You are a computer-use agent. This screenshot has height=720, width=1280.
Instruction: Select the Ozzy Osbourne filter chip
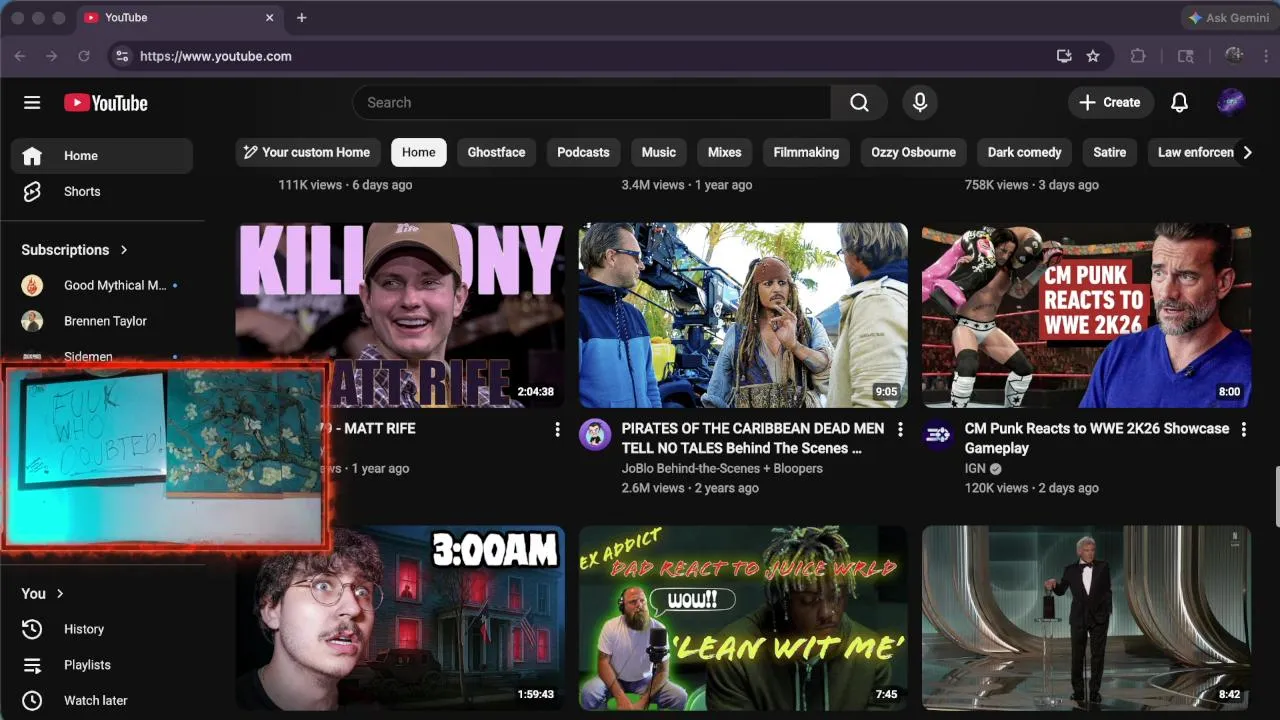913,152
